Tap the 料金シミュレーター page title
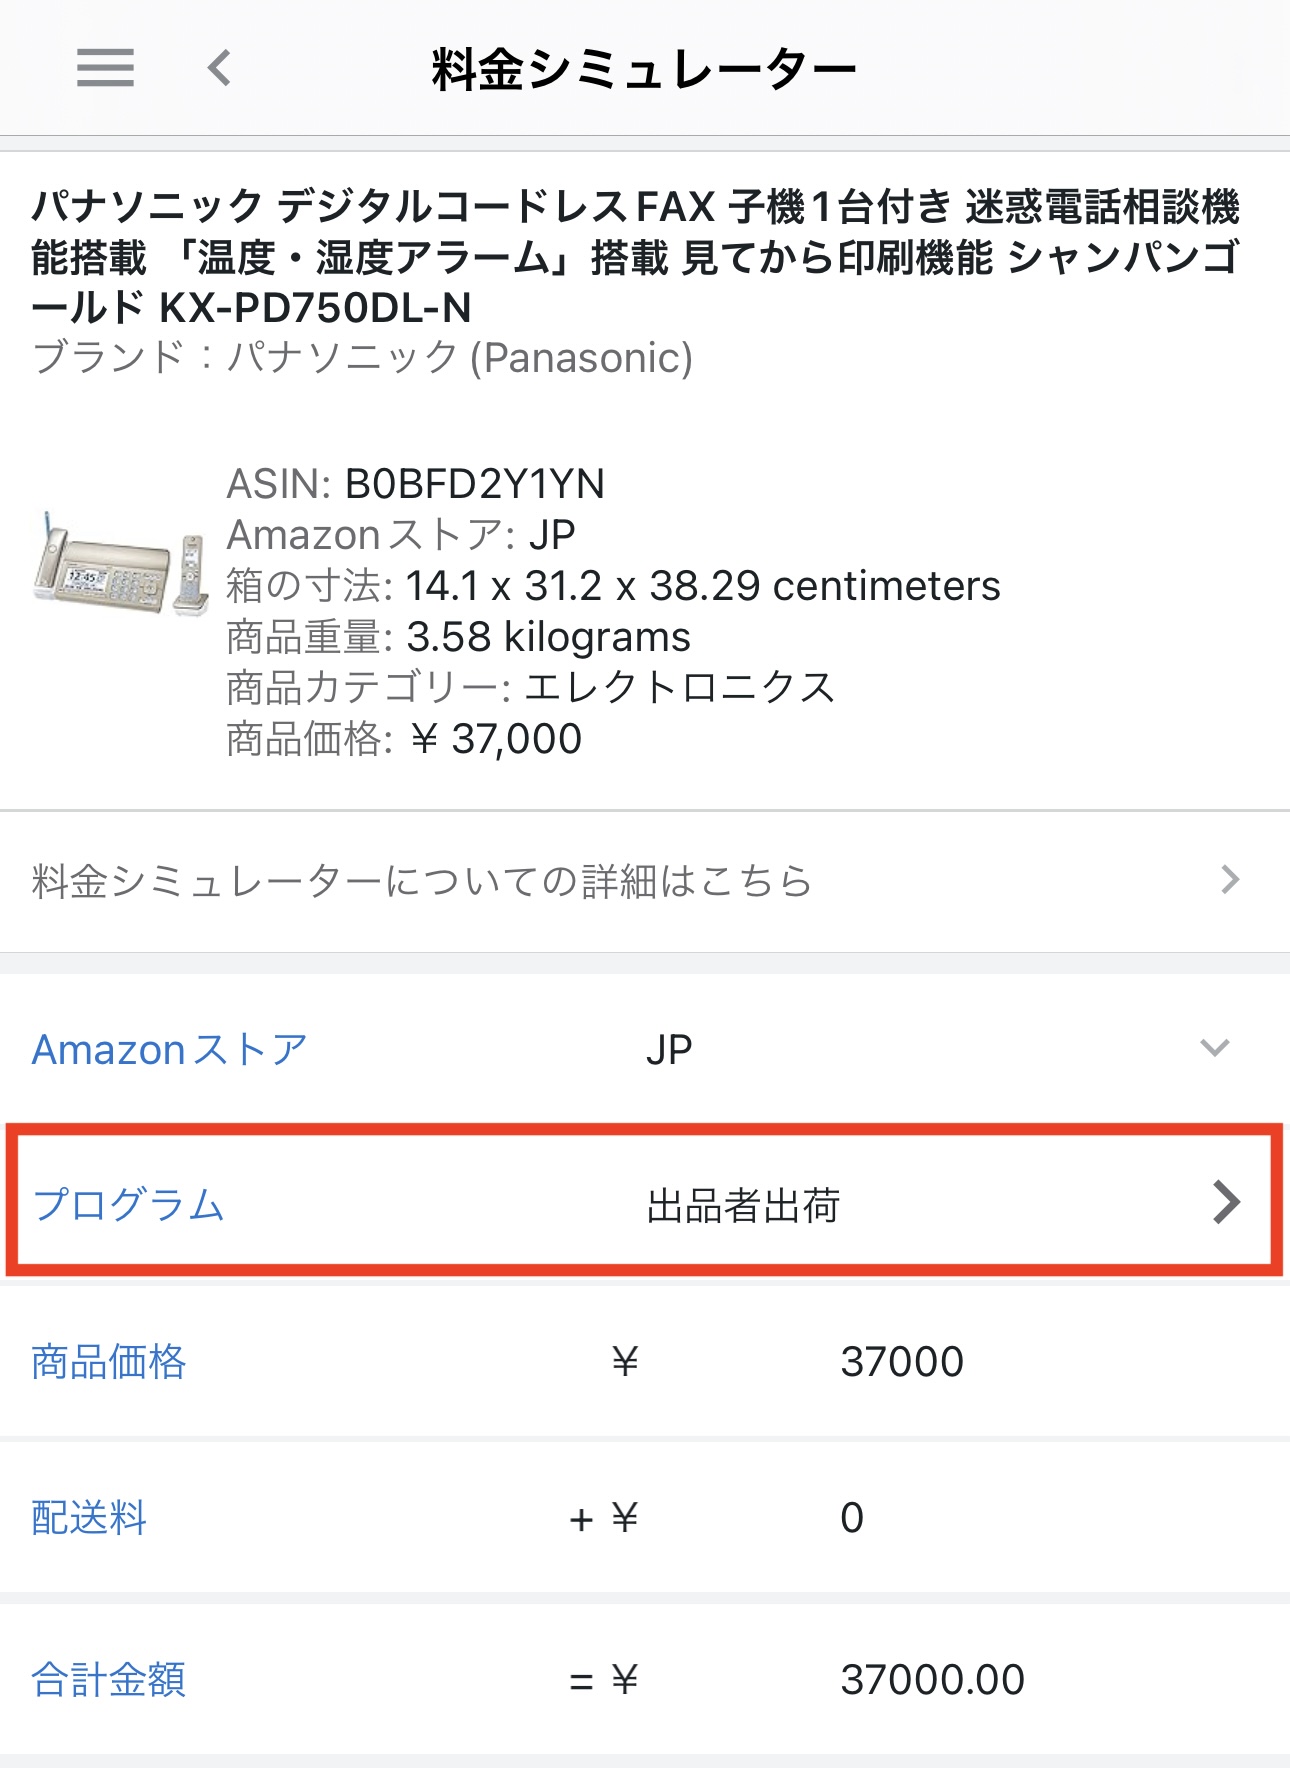Image resolution: width=1290 pixels, height=1768 pixels. point(644,69)
